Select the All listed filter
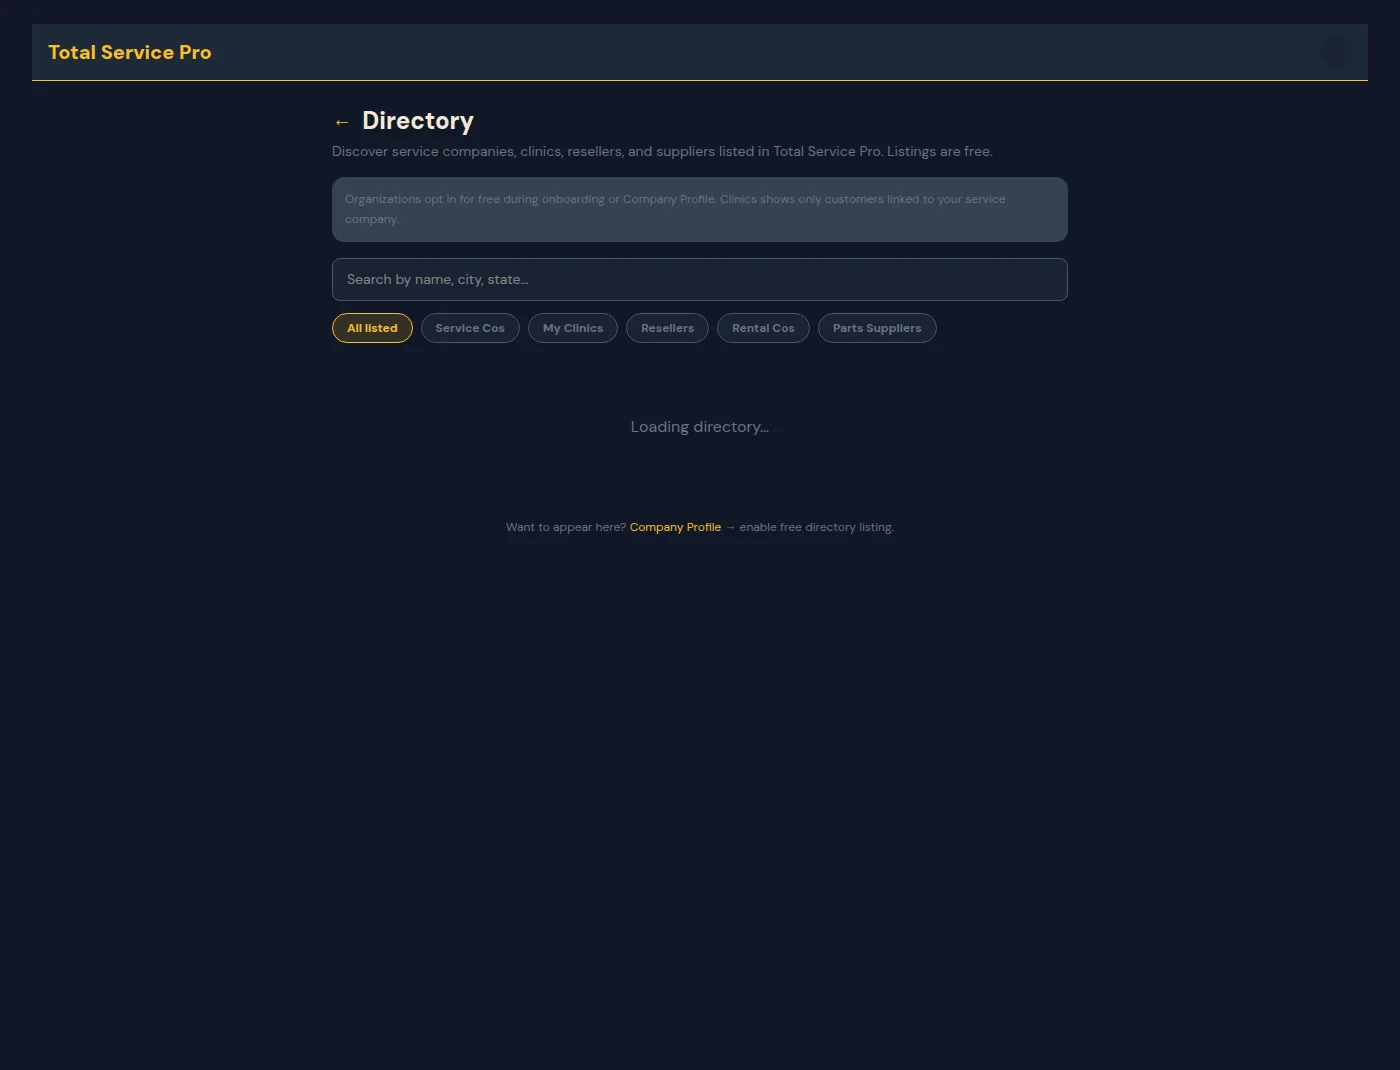Screen dimensions: 1400x1070 coord(372,328)
